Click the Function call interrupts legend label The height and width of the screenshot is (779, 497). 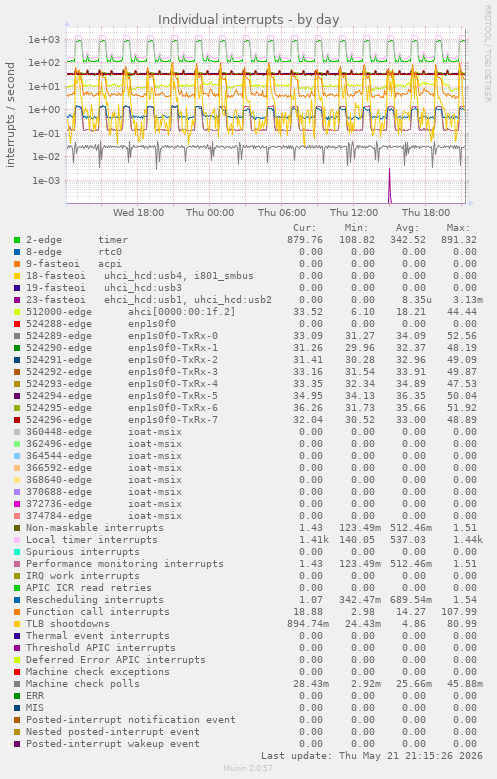97,612
